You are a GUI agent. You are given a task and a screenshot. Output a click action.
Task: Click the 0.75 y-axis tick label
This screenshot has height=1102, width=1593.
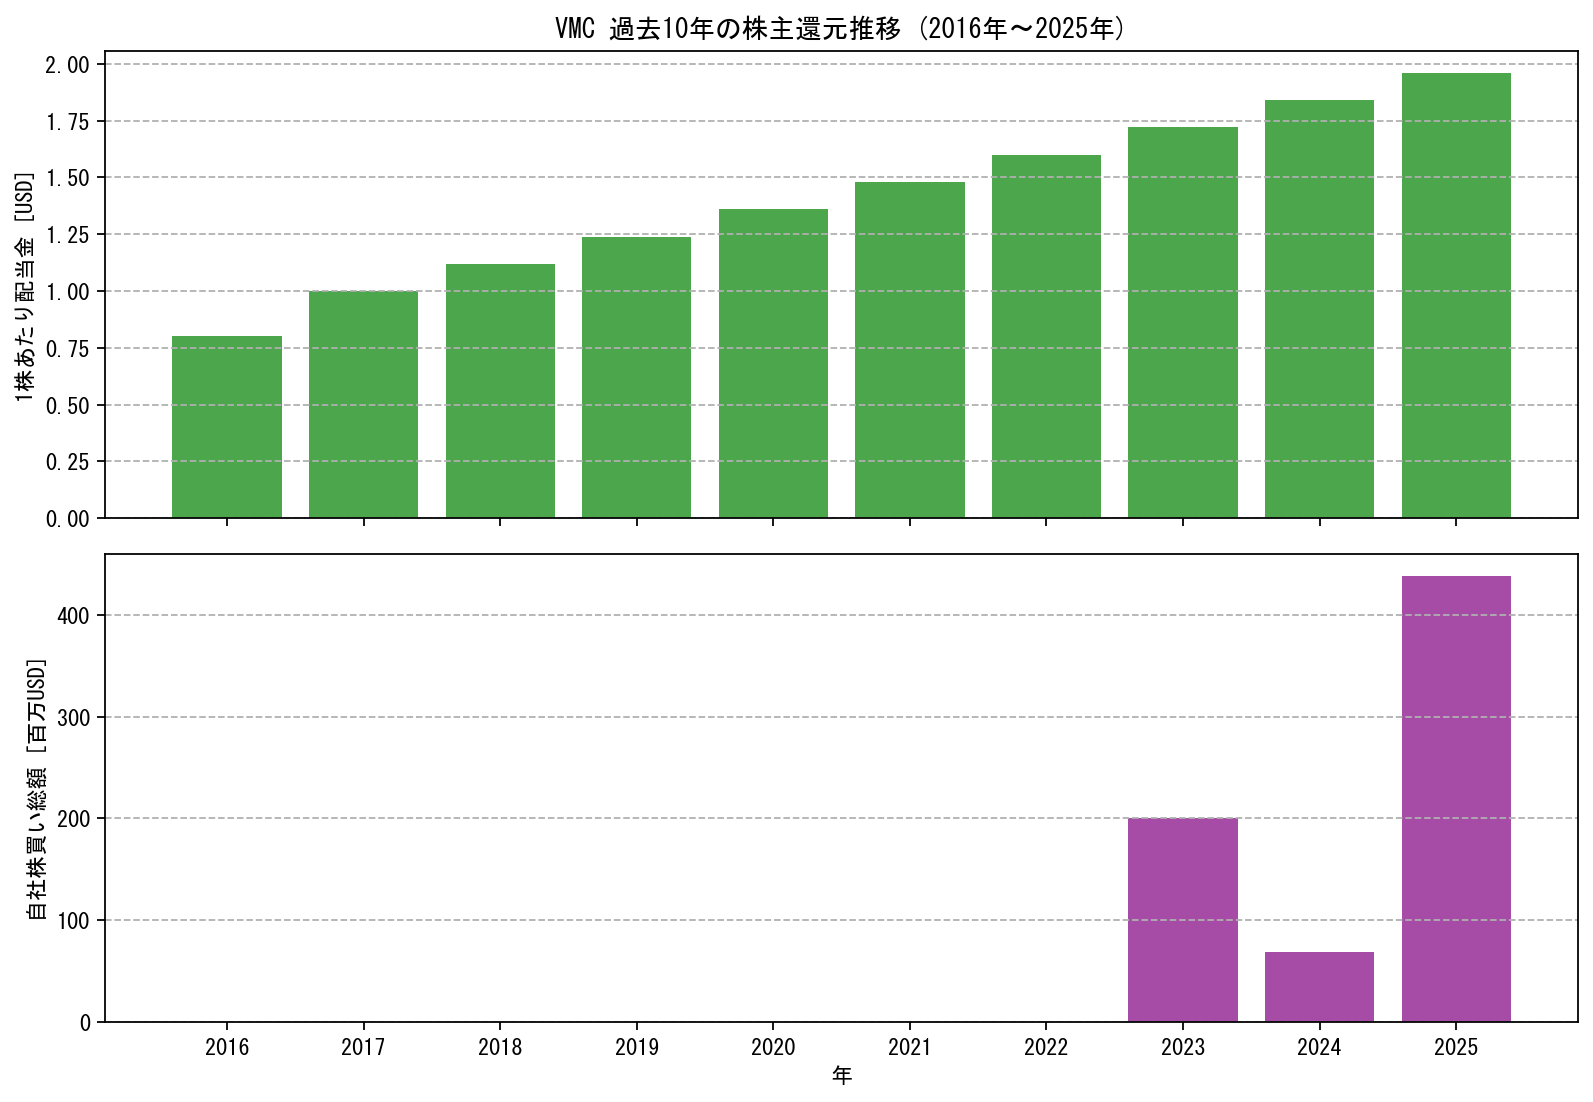(67, 349)
